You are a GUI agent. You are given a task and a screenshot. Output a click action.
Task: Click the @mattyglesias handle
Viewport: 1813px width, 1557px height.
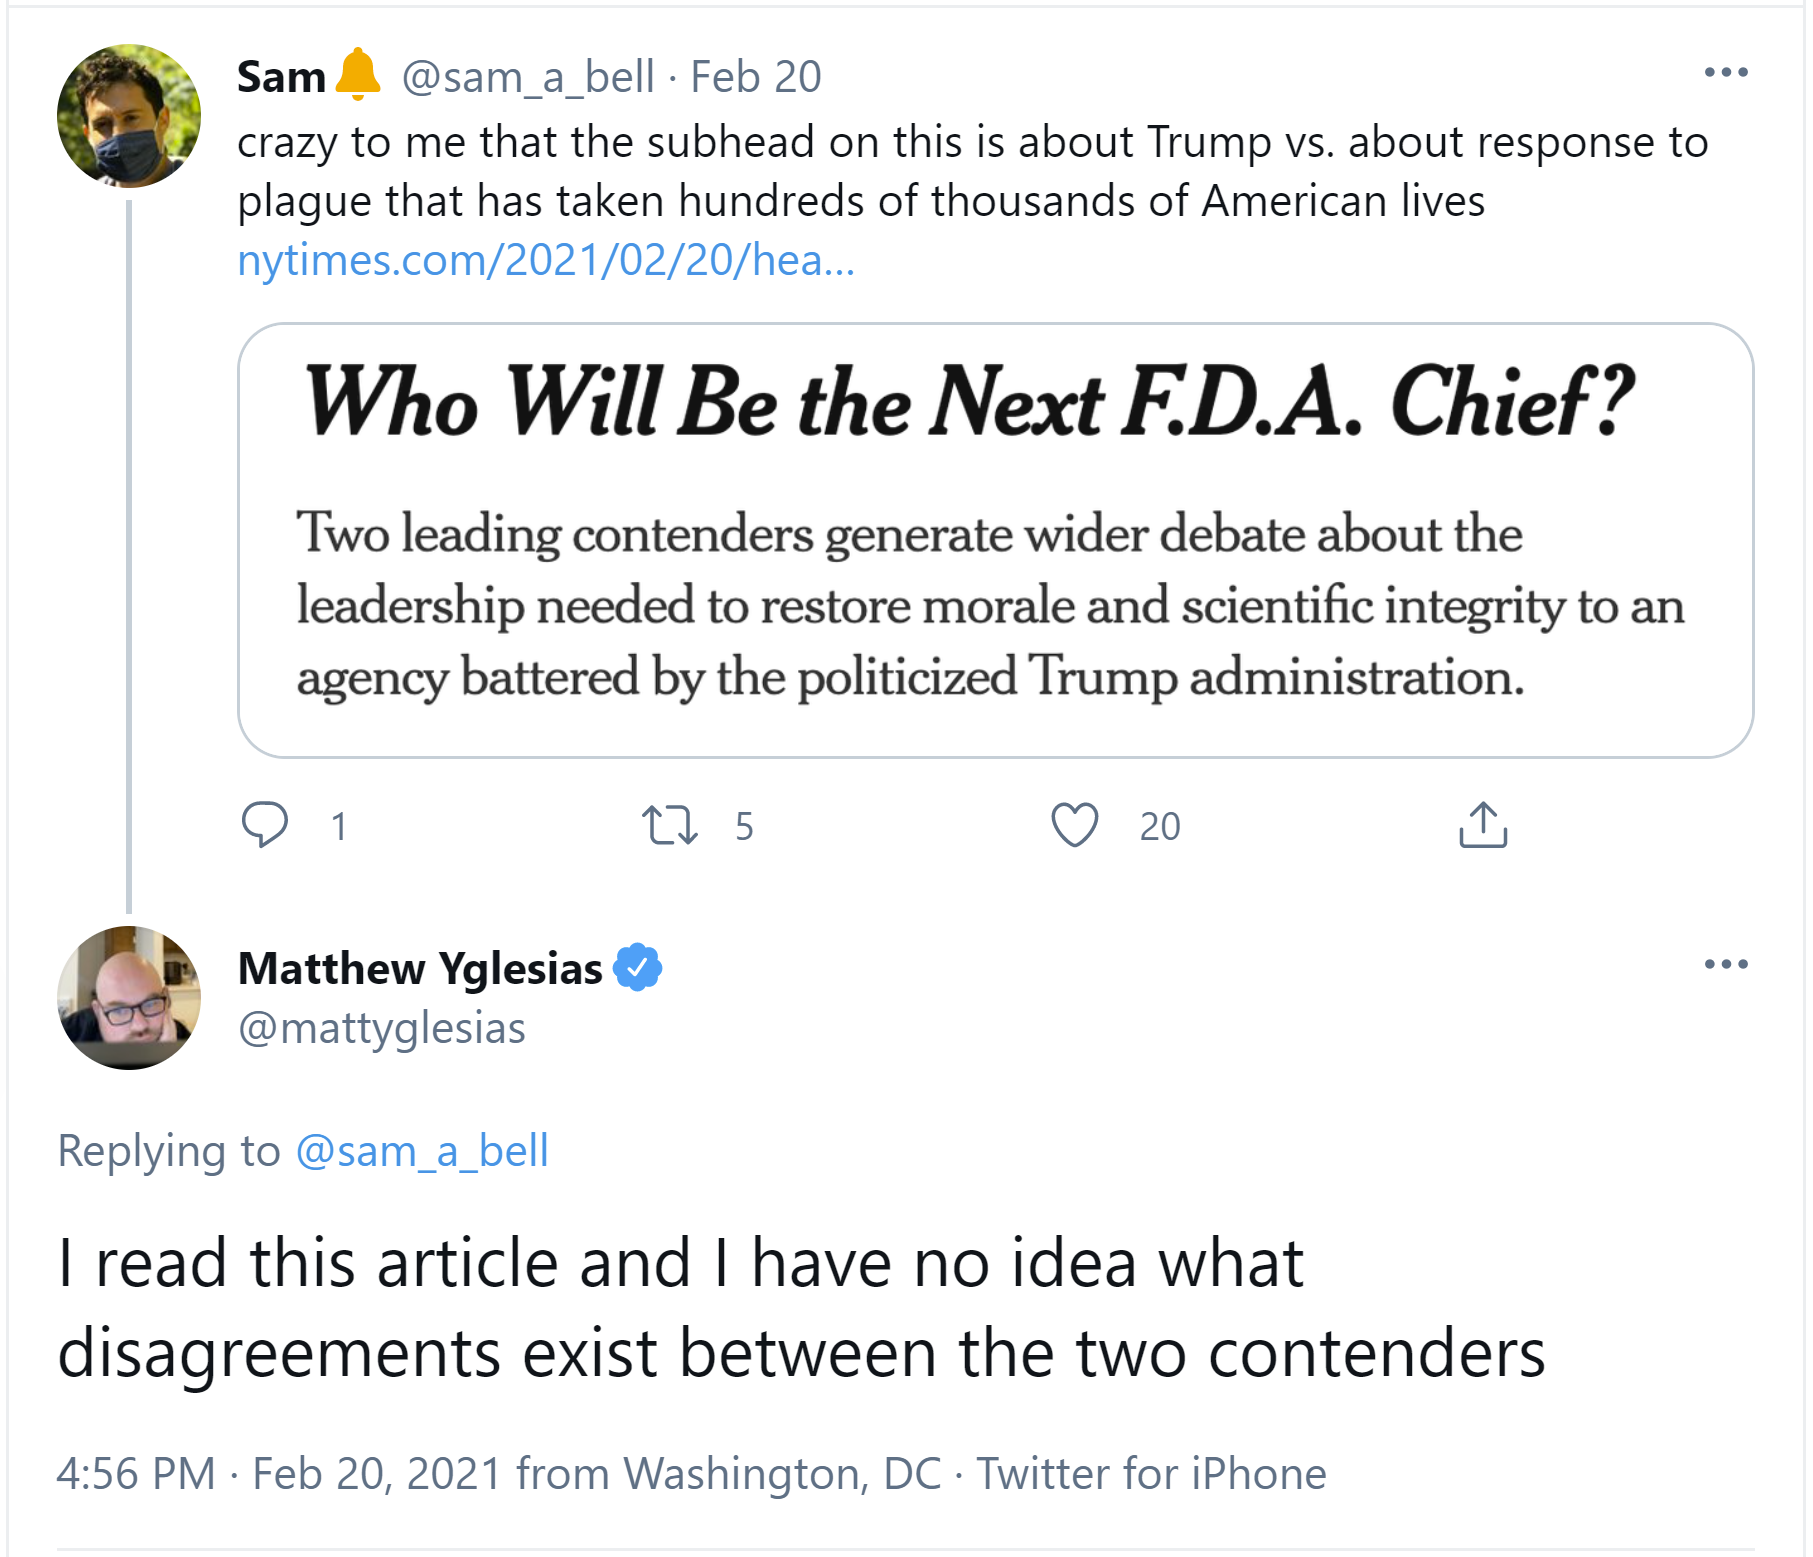pyautogui.click(x=382, y=1028)
